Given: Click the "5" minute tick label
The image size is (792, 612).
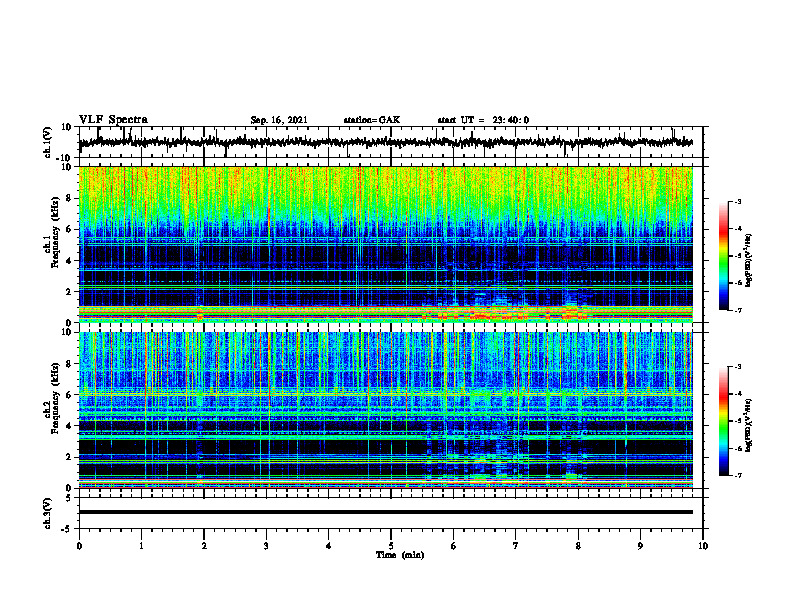Looking at the screenshot, I should [x=391, y=546].
